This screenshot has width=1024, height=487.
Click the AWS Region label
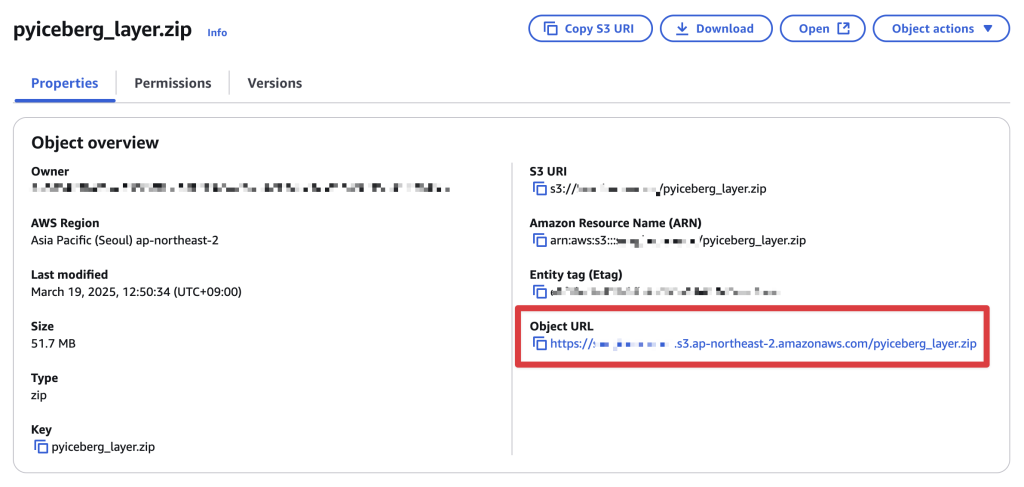point(65,223)
